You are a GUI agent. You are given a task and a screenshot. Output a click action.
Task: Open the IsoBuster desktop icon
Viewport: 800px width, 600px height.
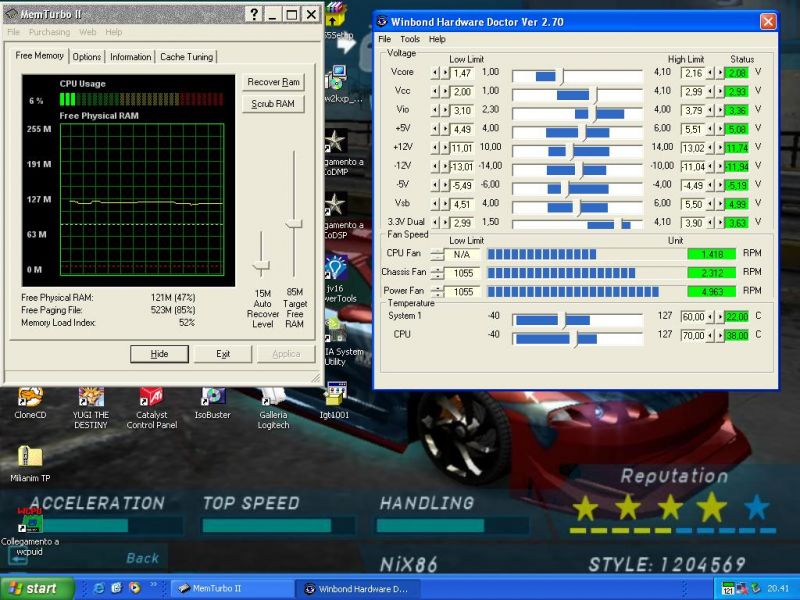point(212,396)
